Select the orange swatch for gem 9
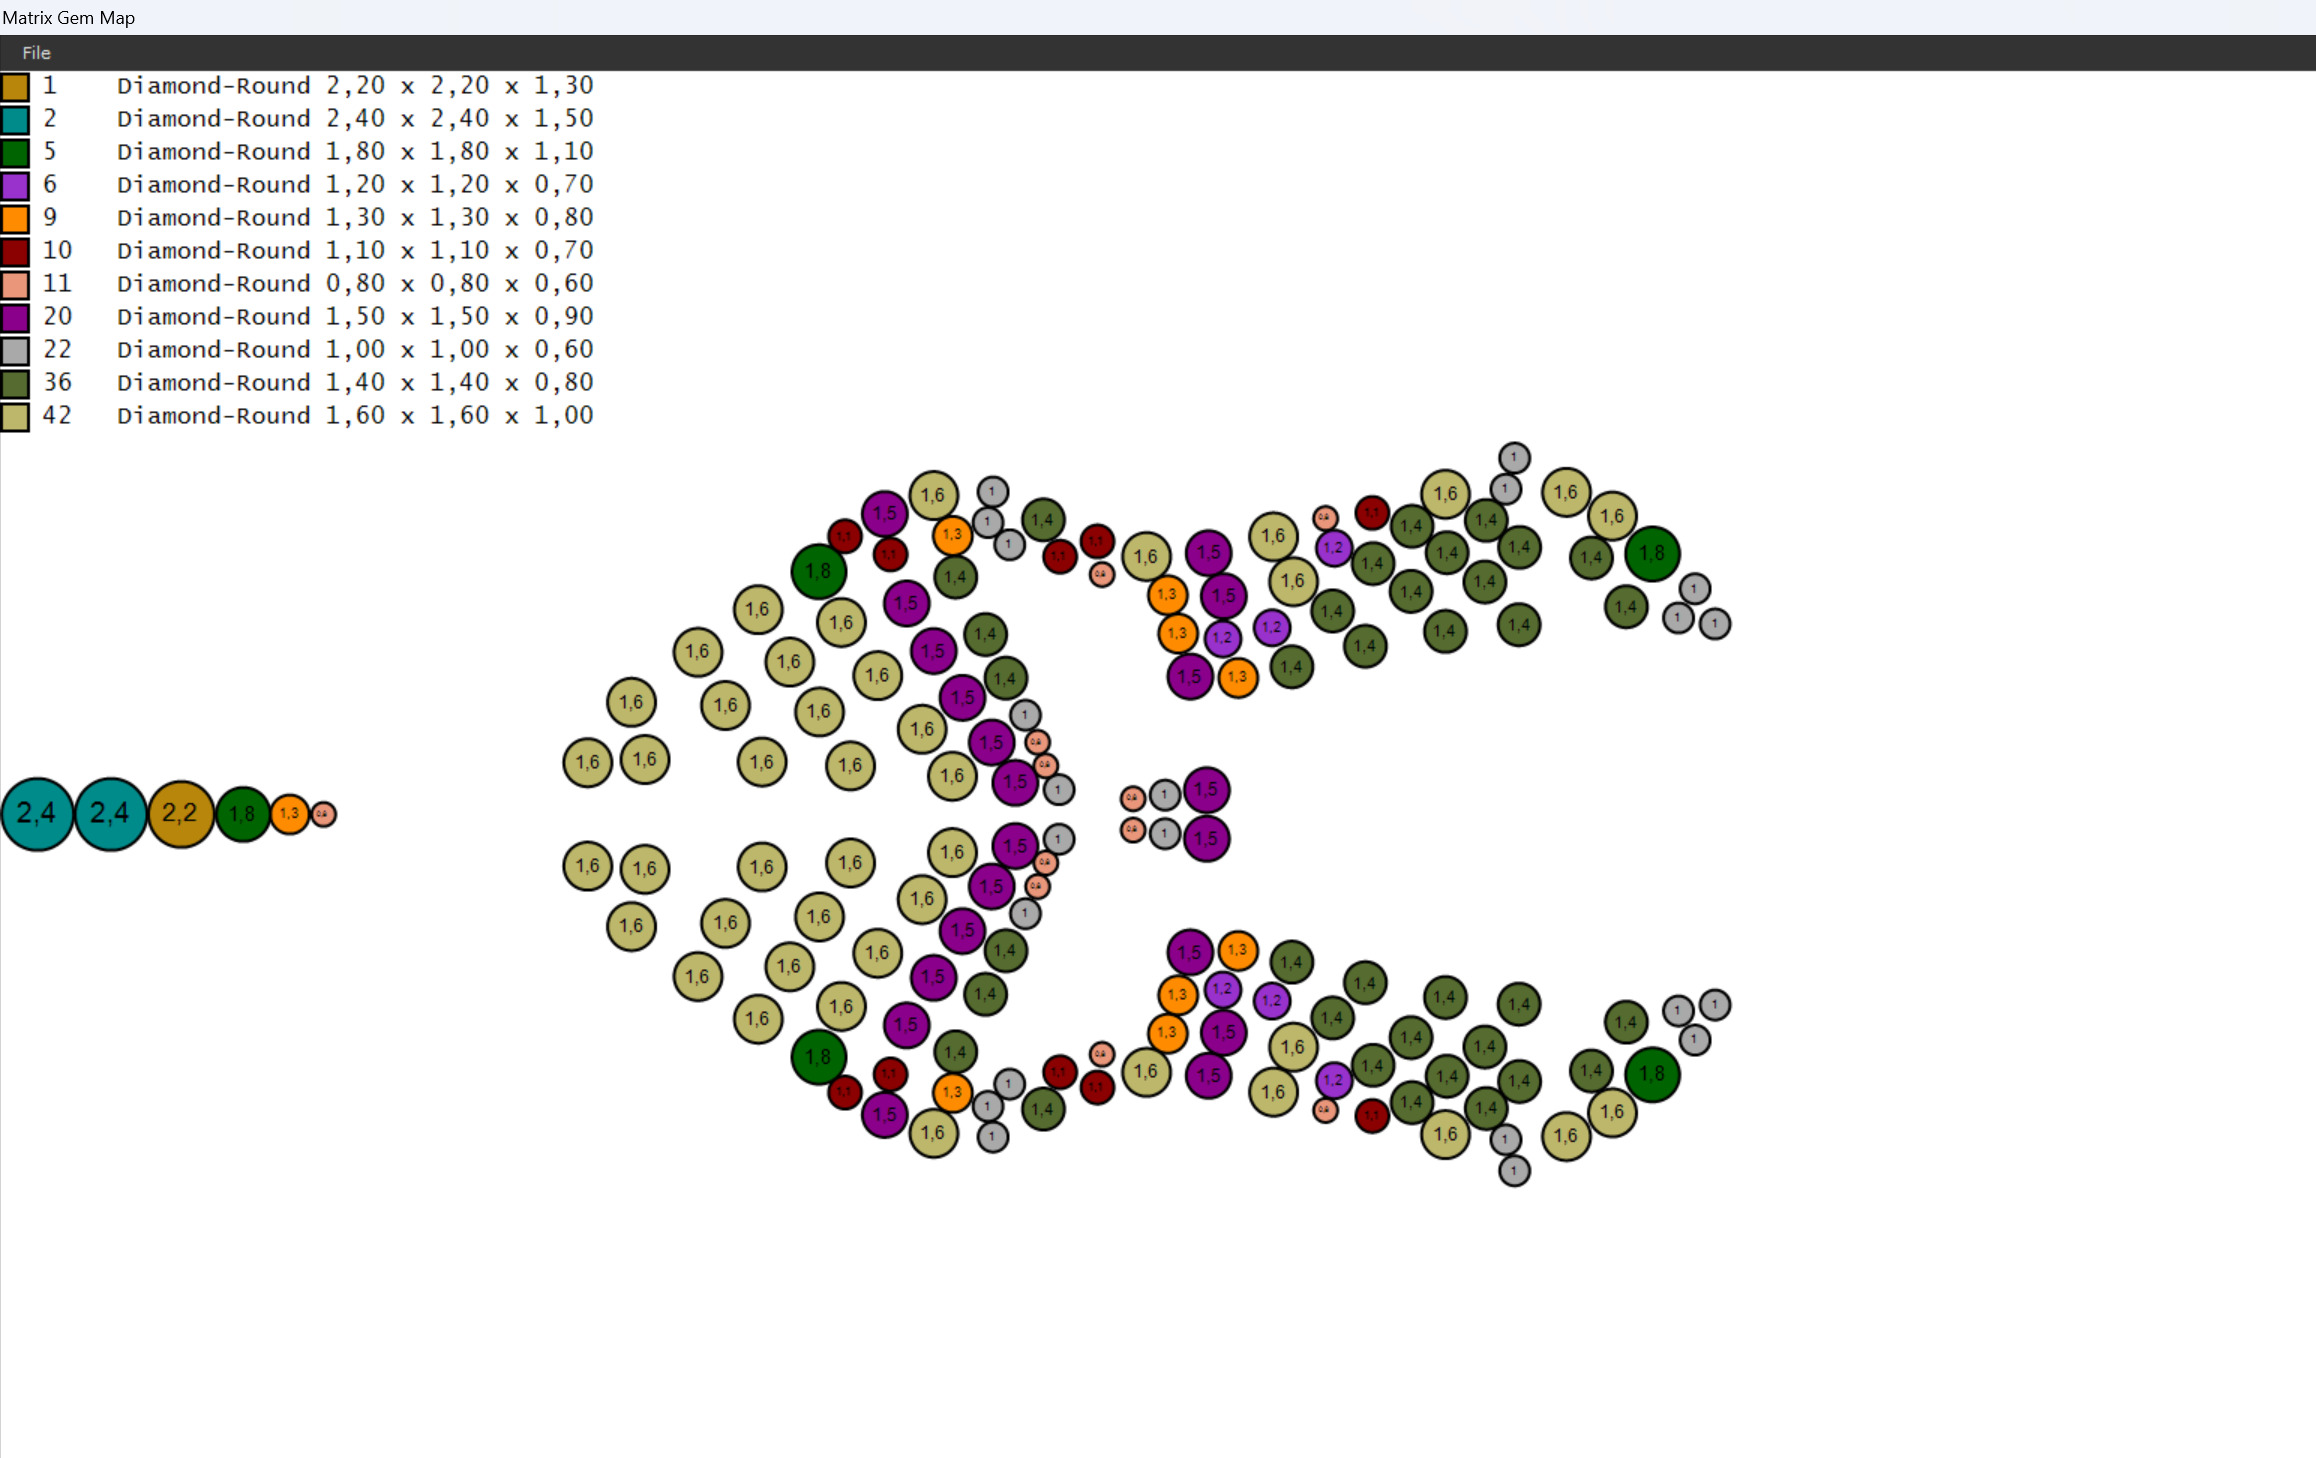The width and height of the screenshot is (2316, 1458). [x=15, y=219]
